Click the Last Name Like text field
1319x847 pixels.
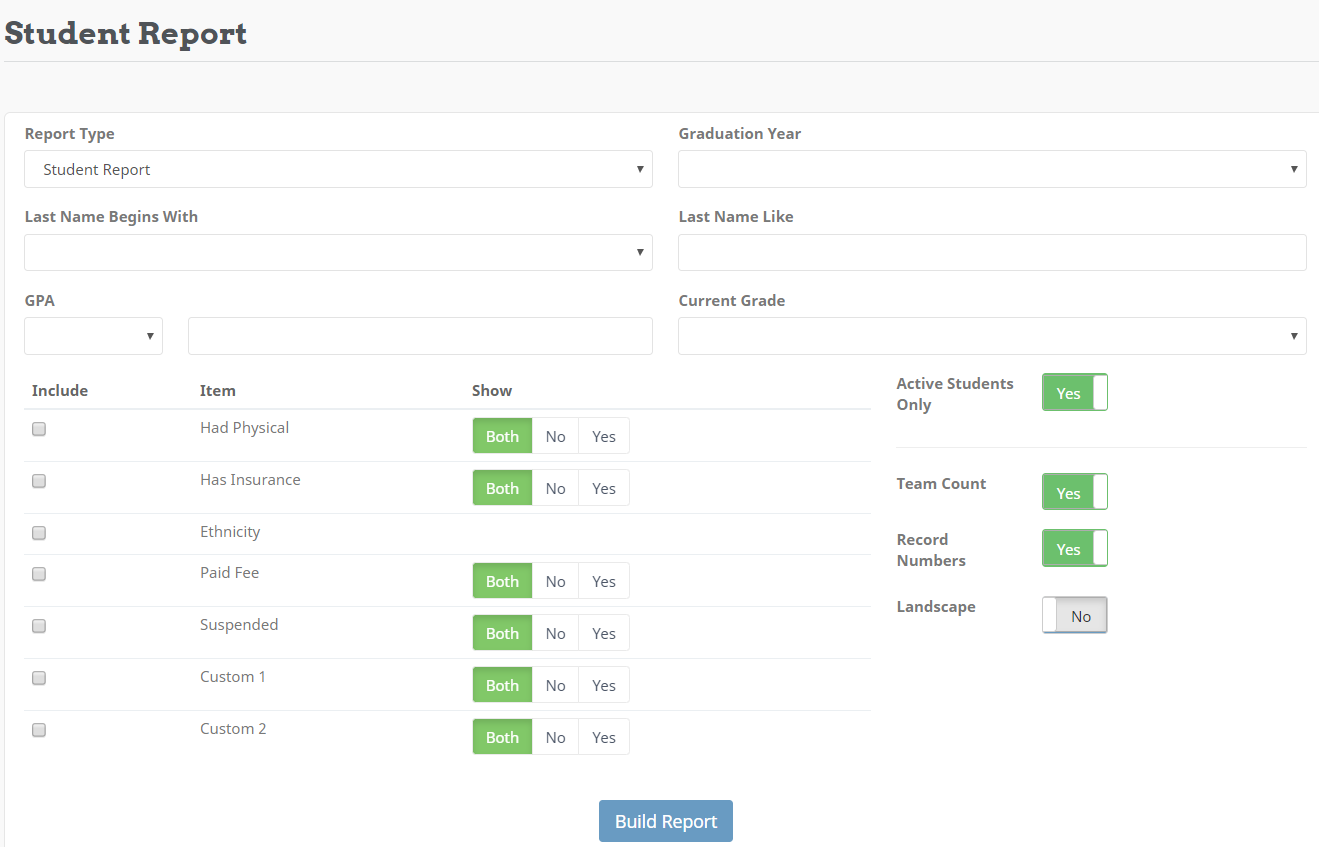(991, 252)
